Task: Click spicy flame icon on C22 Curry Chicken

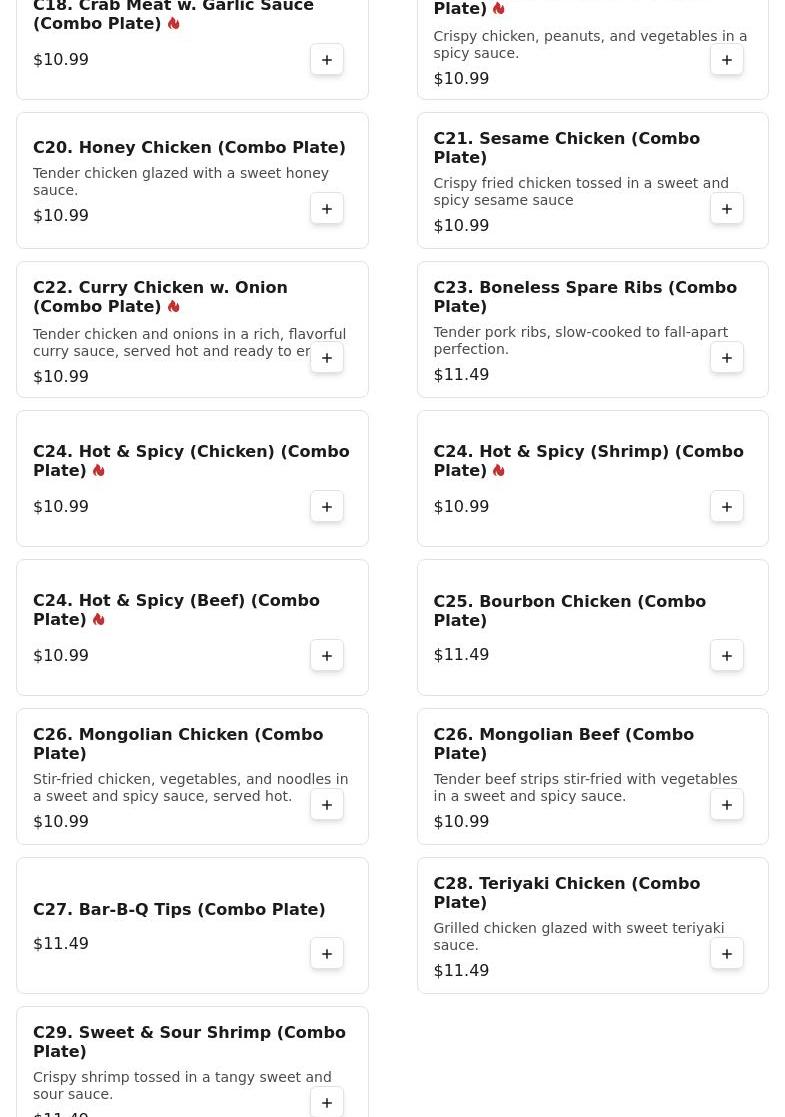Action: click(174, 306)
